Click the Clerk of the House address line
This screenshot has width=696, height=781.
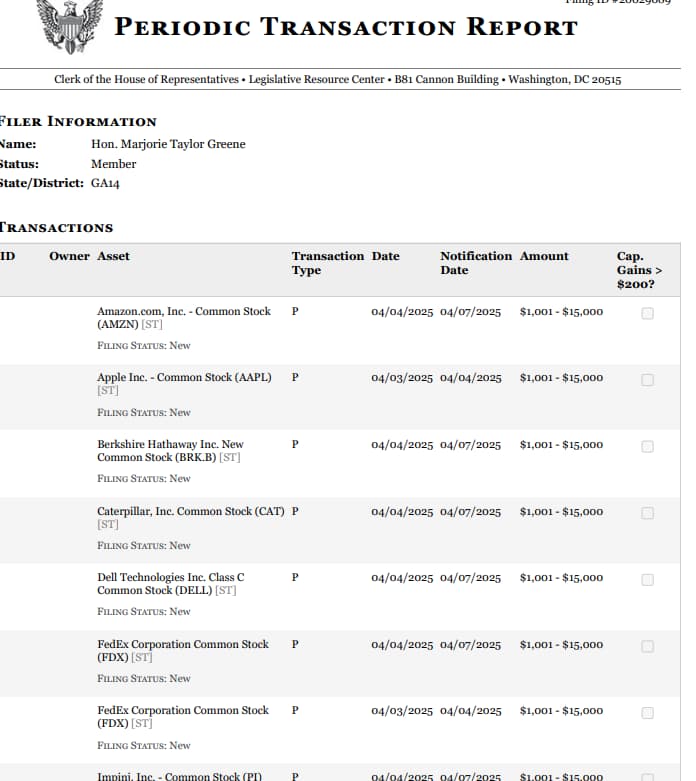(x=337, y=80)
